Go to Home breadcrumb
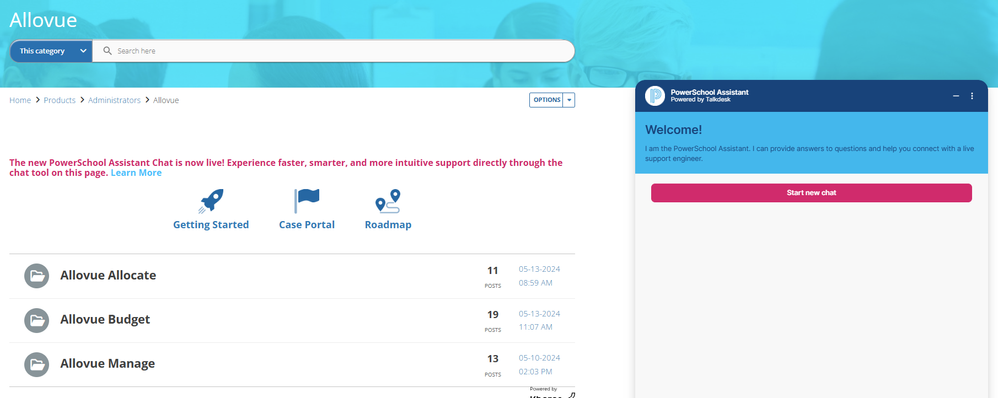The image size is (998, 398). pos(20,100)
